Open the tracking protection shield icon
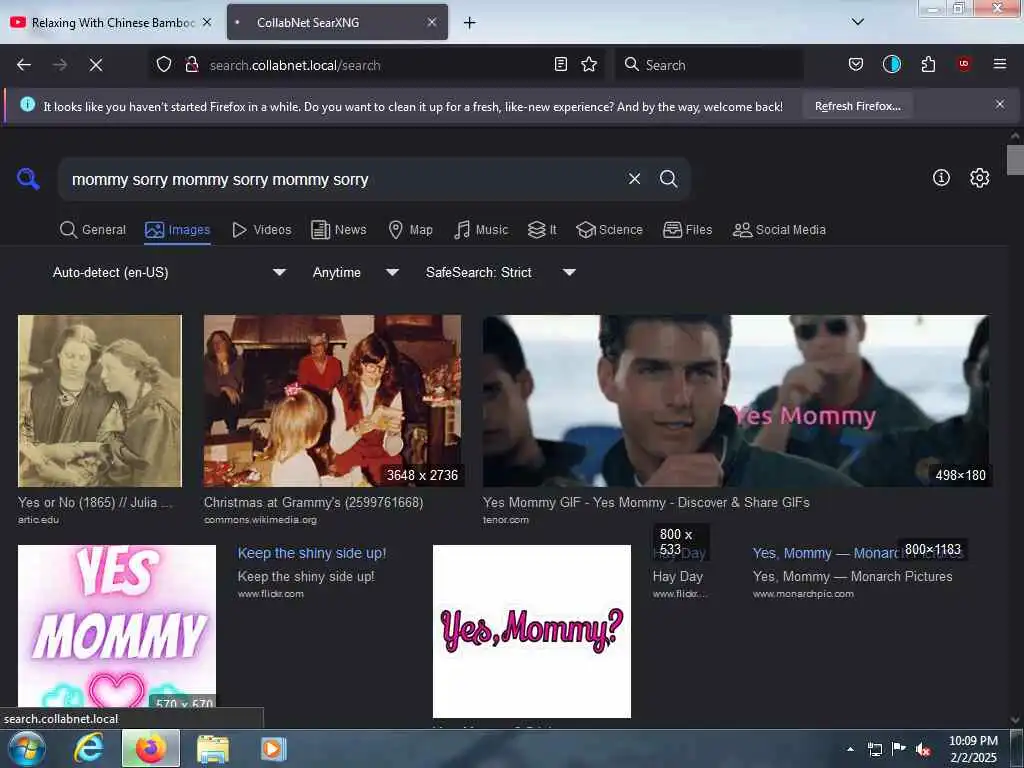 pyautogui.click(x=164, y=65)
